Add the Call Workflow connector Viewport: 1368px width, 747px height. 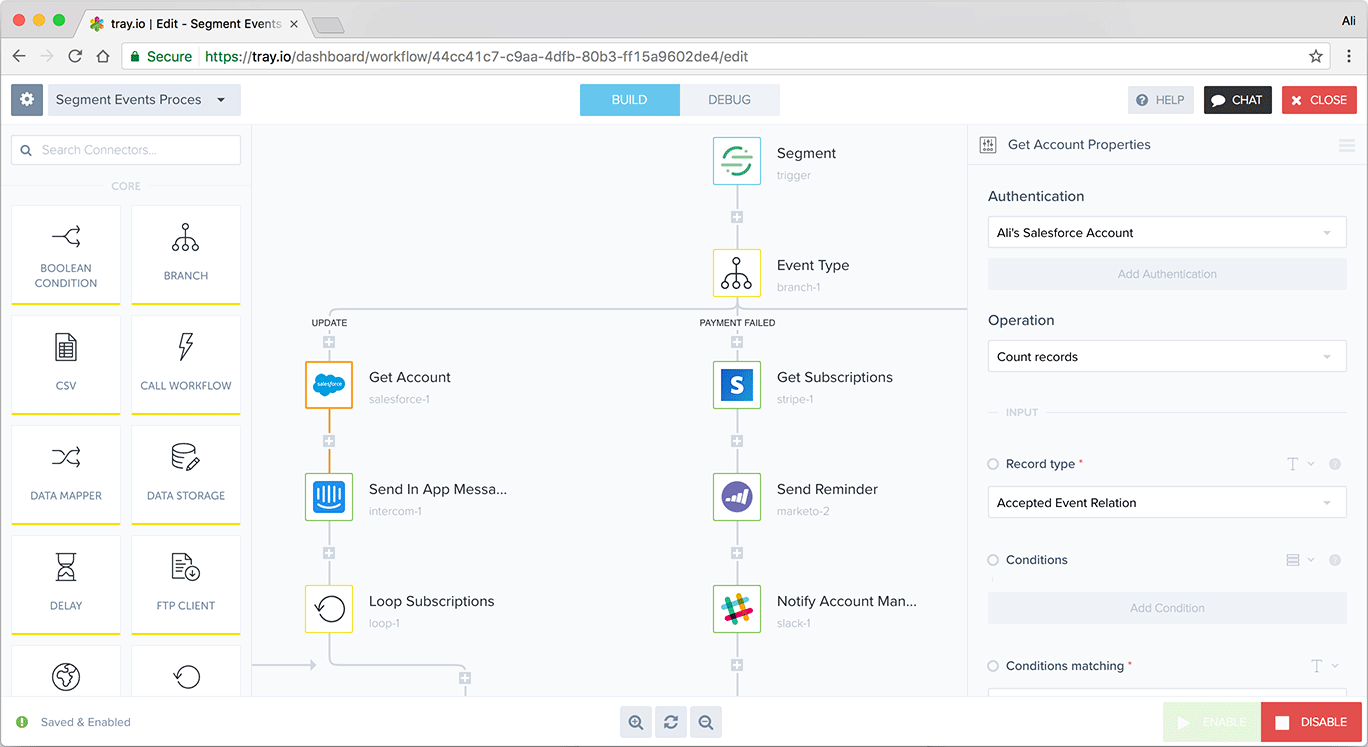pos(186,365)
